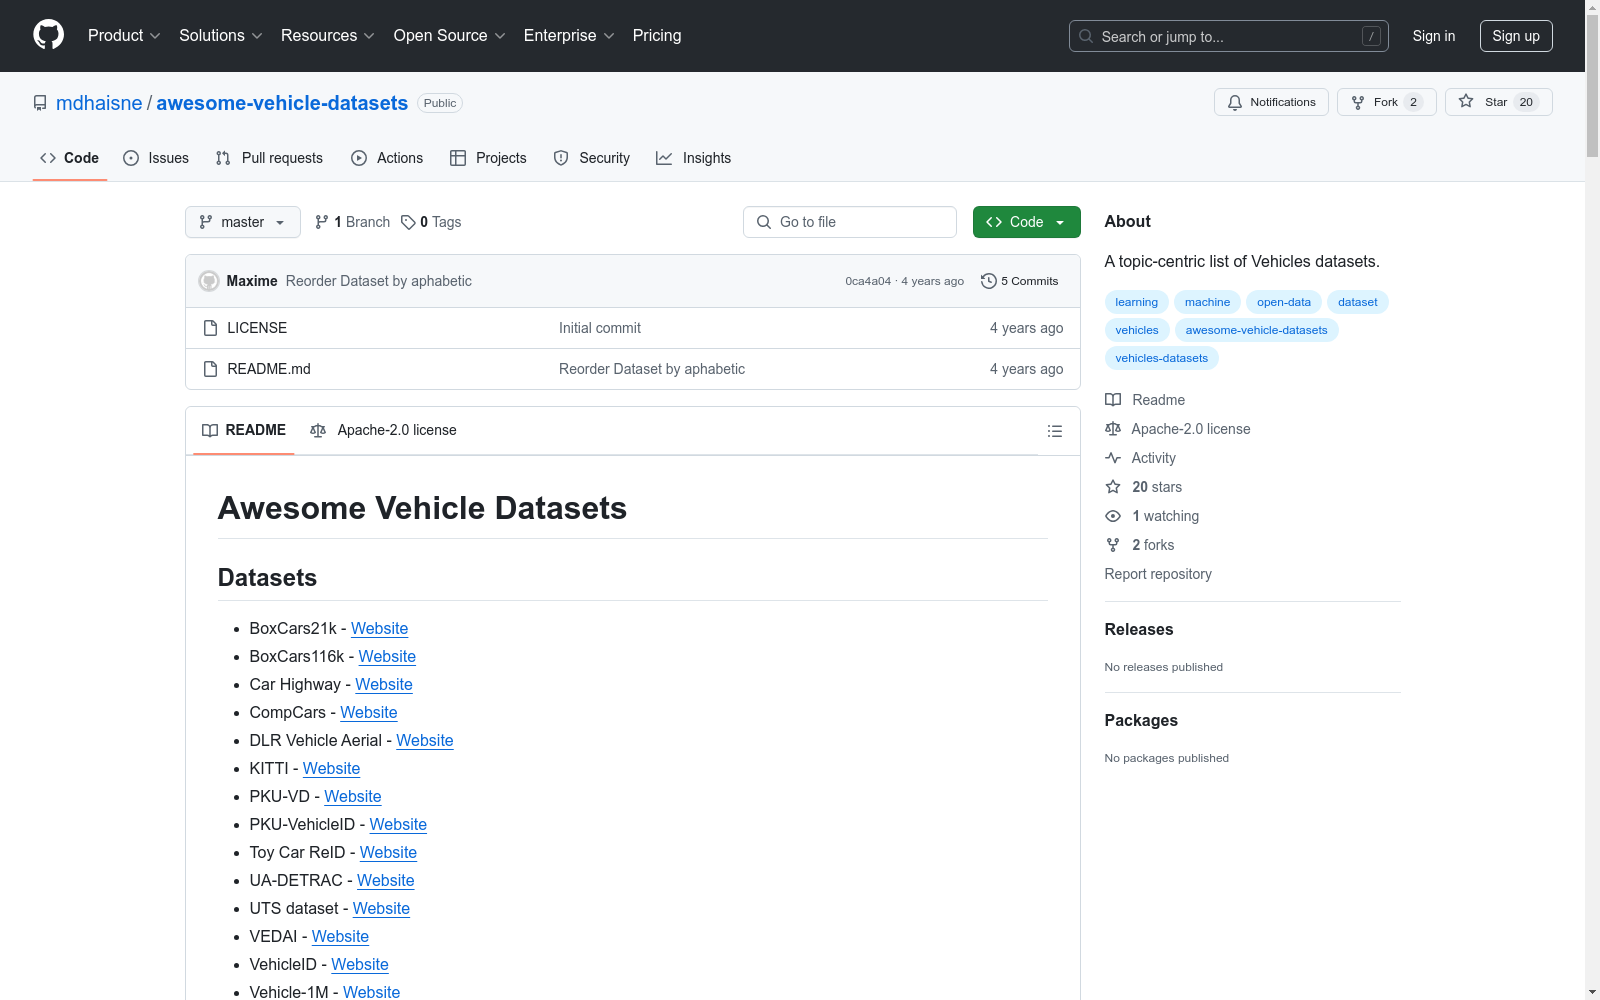Click the branch icon beside 1 Branch
This screenshot has width=1600, height=1000.
[322, 222]
